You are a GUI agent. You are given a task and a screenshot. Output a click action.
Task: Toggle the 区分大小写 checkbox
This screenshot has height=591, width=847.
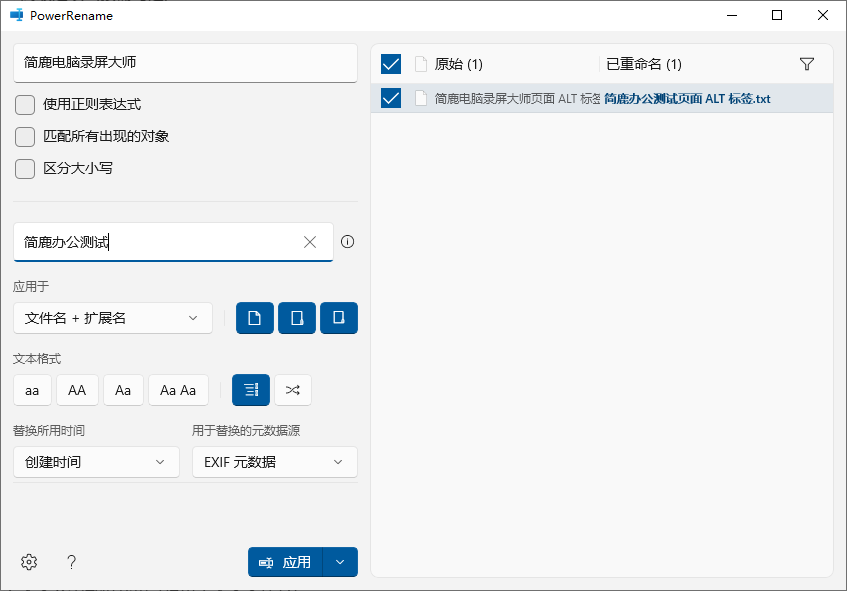(x=25, y=168)
